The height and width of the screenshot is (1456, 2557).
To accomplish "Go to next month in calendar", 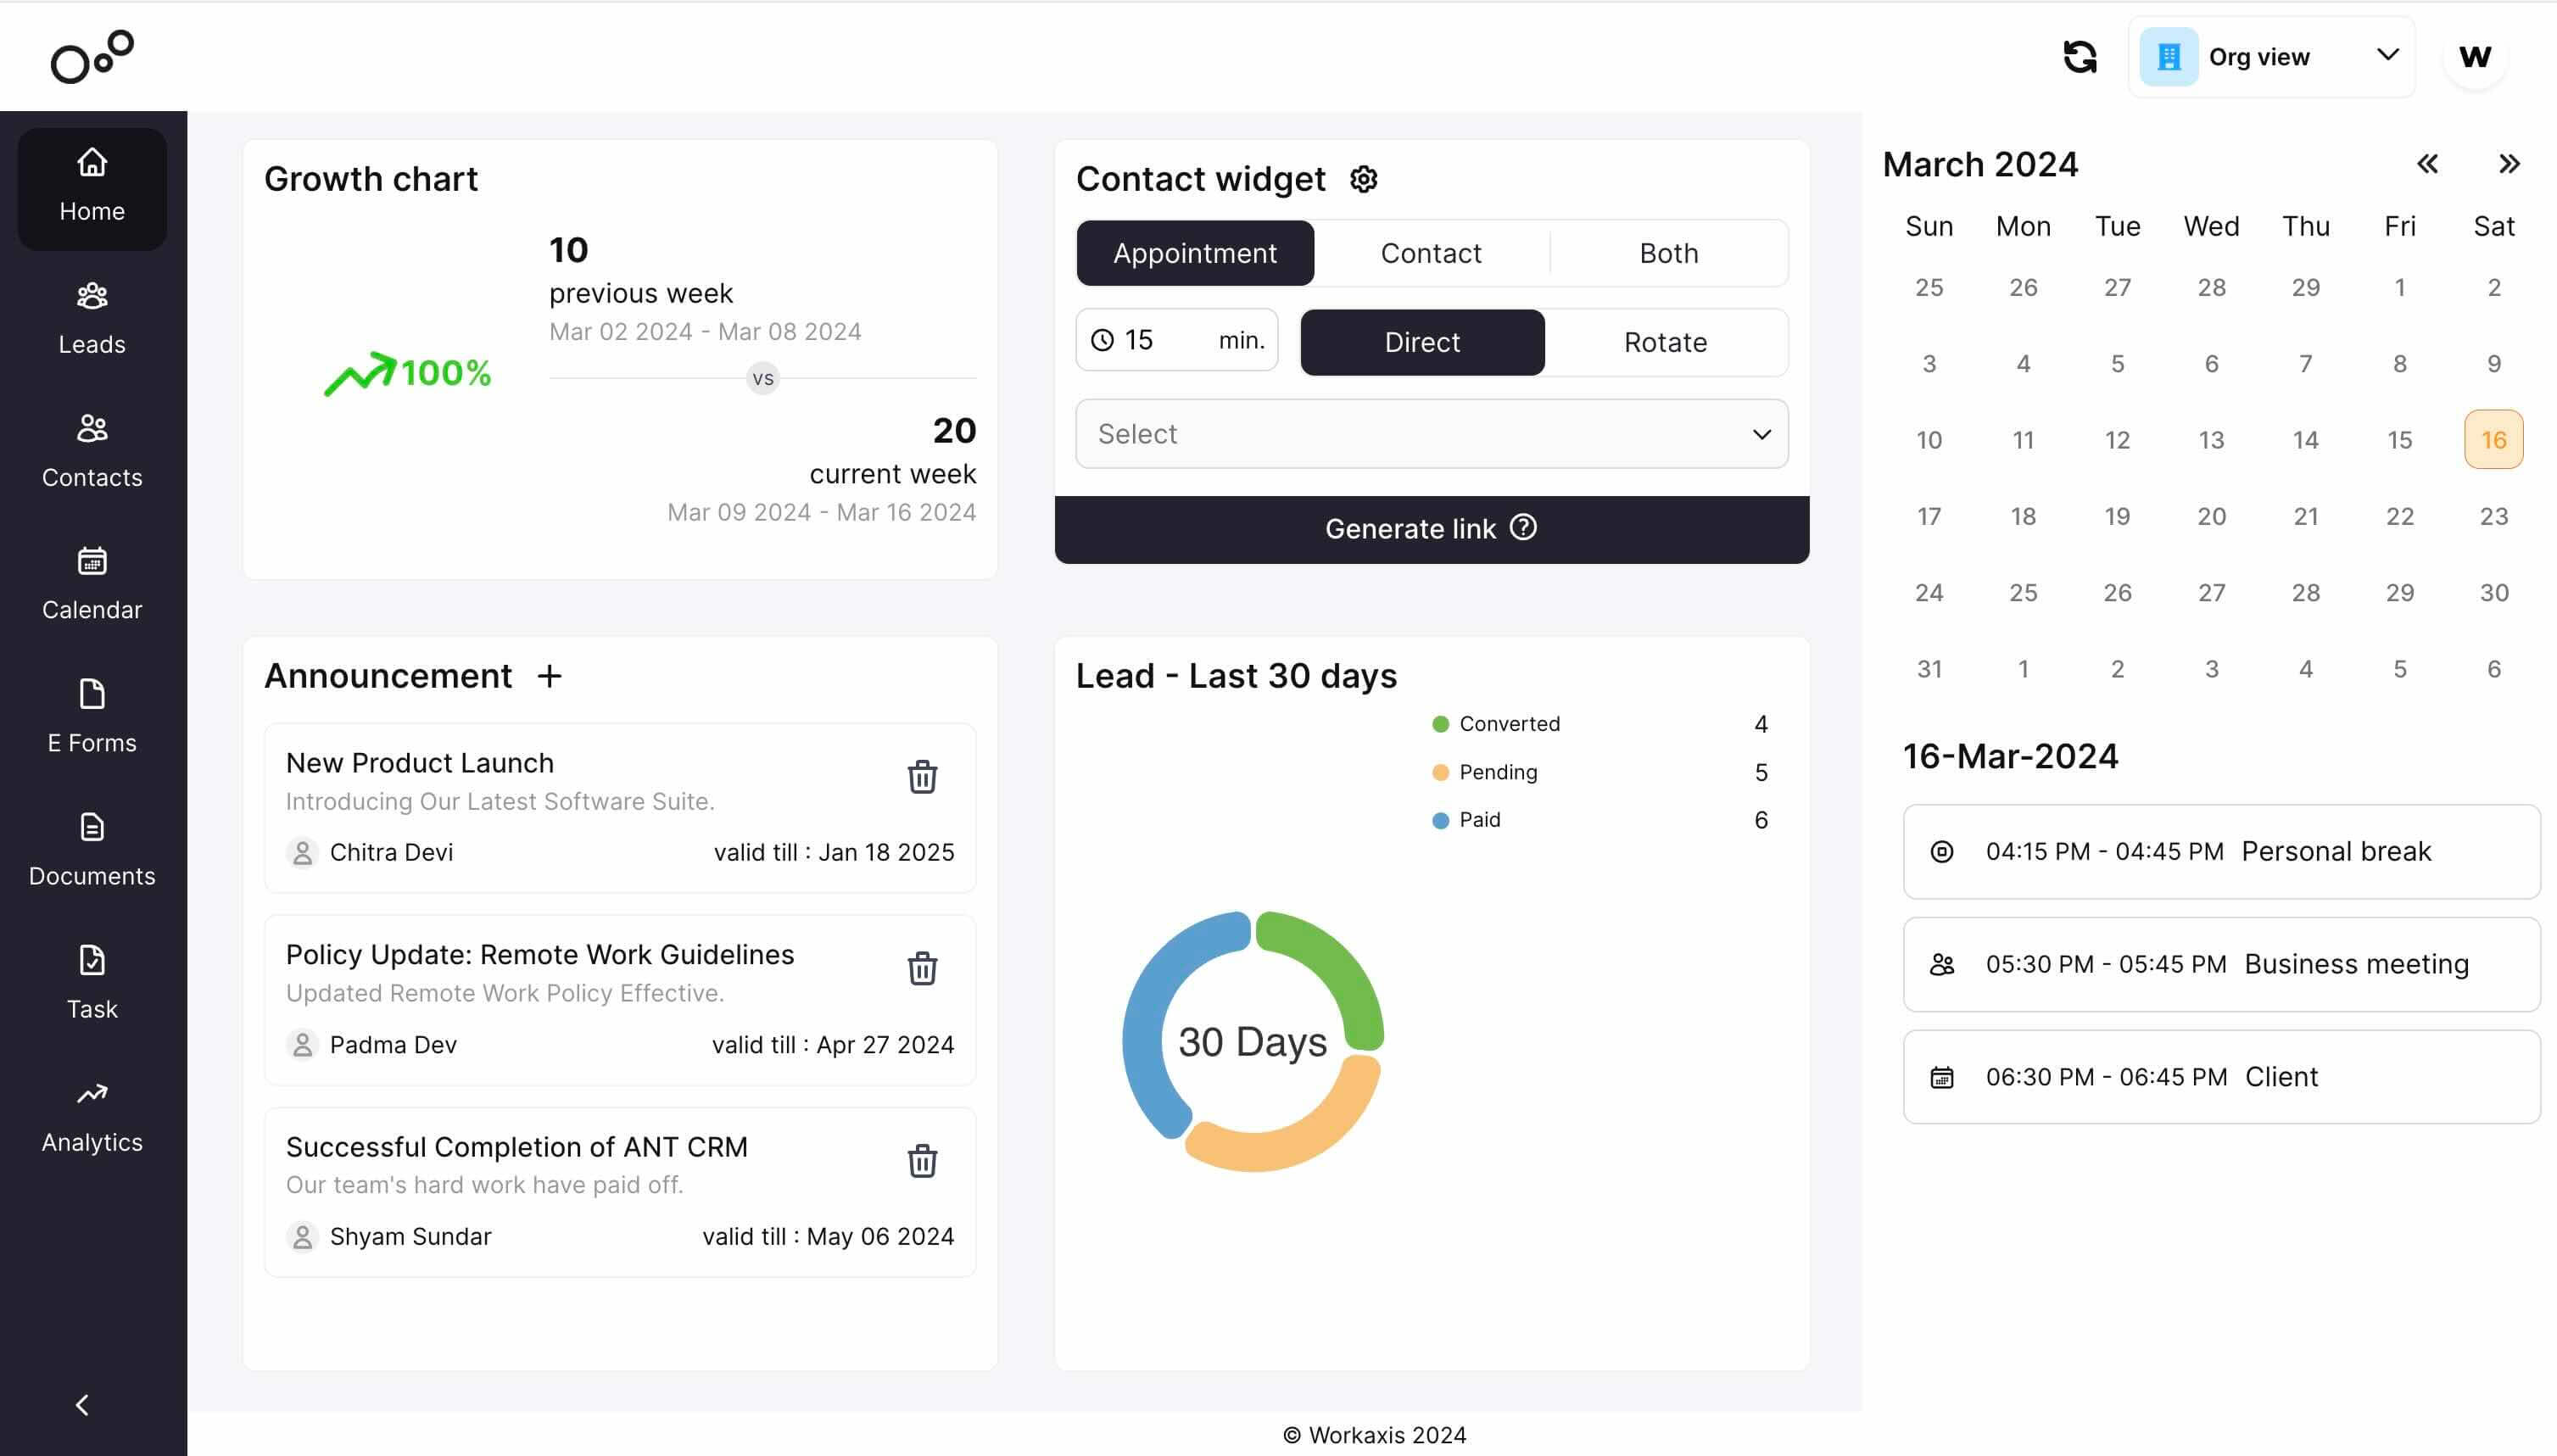I will click(2508, 164).
